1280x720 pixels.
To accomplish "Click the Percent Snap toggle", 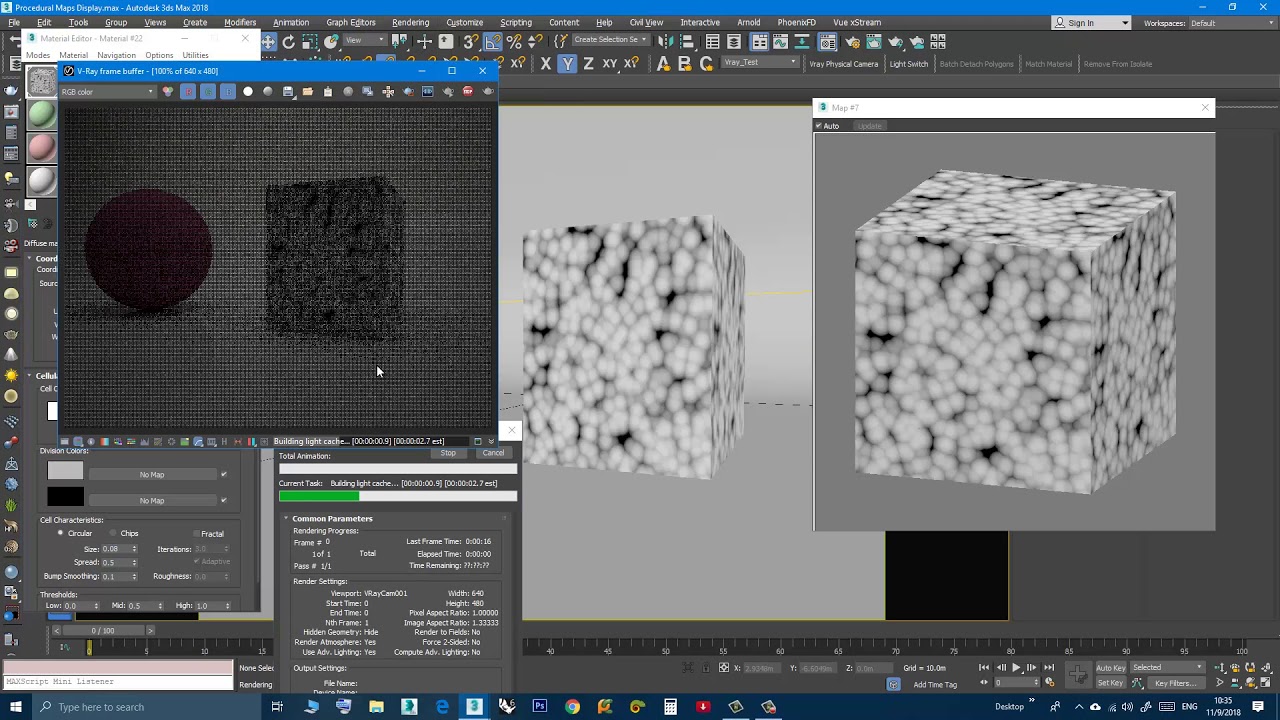I will coord(514,42).
